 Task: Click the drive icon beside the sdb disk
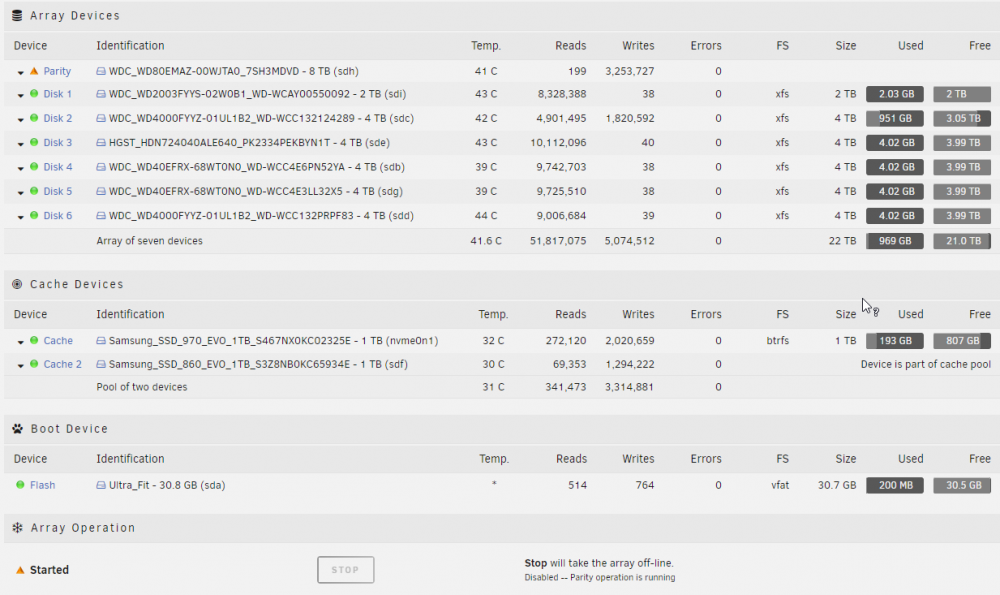pos(101,167)
